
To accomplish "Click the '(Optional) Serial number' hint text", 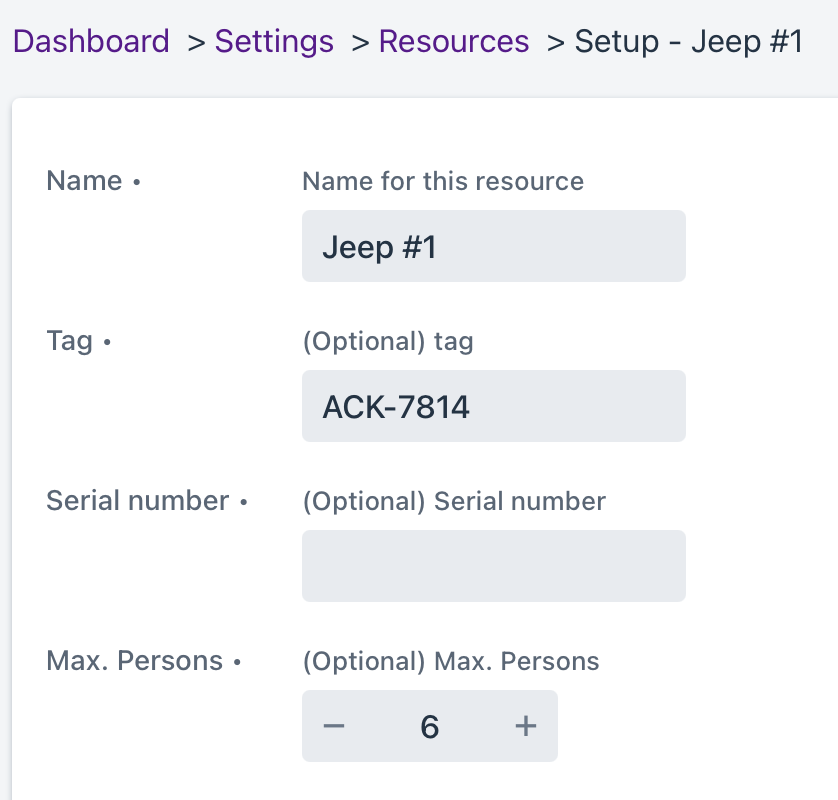I will click(x=454, y=501).
